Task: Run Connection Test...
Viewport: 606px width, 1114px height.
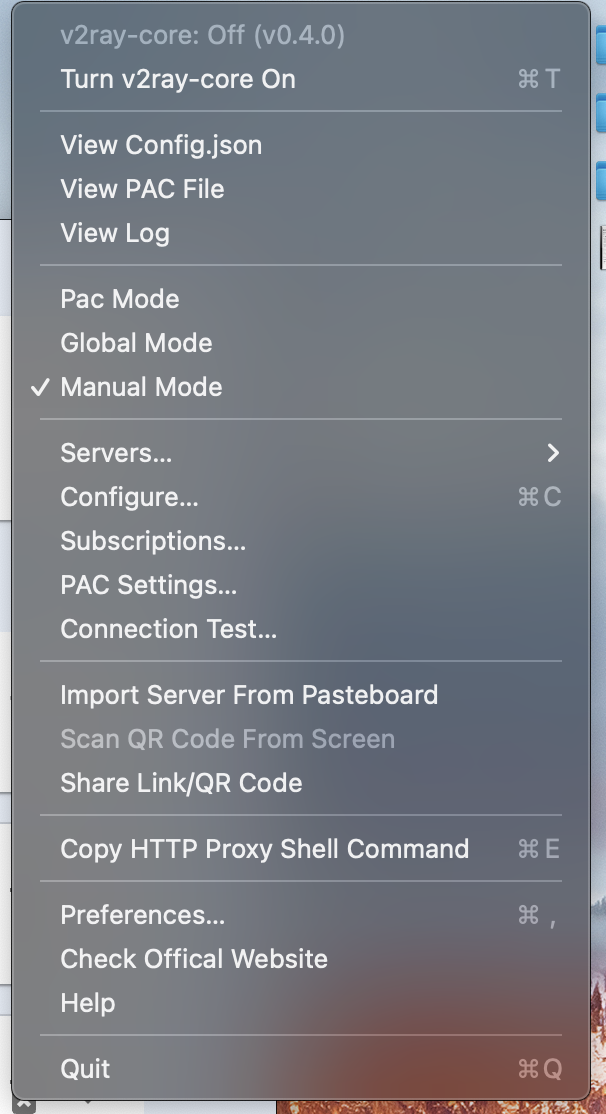Action: [168, 629]
